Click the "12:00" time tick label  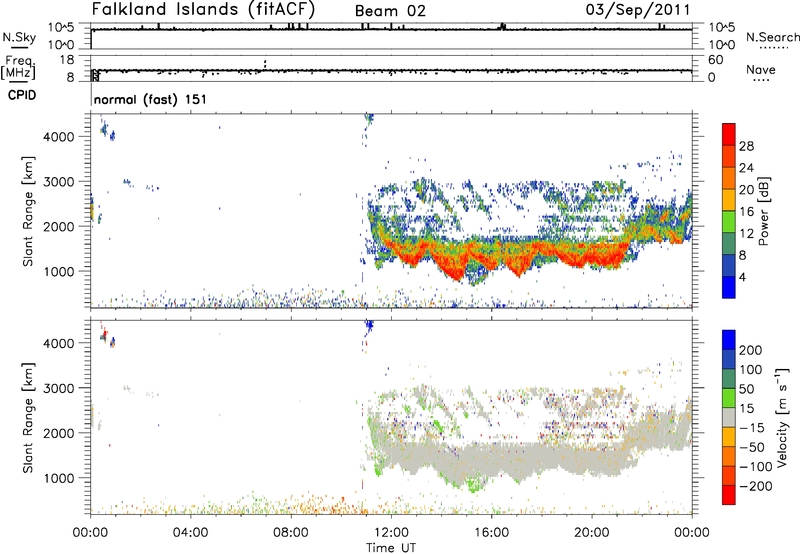pyautogui.click(x=391, y=533)
